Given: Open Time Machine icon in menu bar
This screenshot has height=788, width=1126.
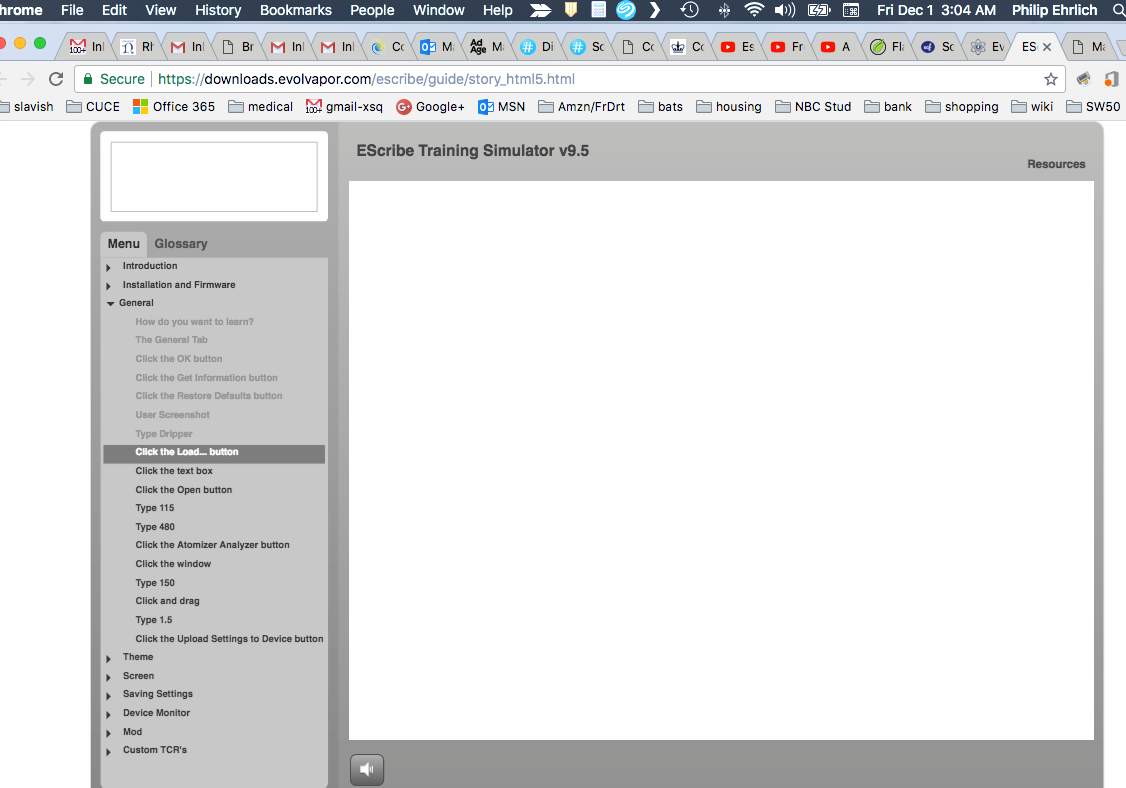Looking at the screenshot, I should click(x=689, y=10).
